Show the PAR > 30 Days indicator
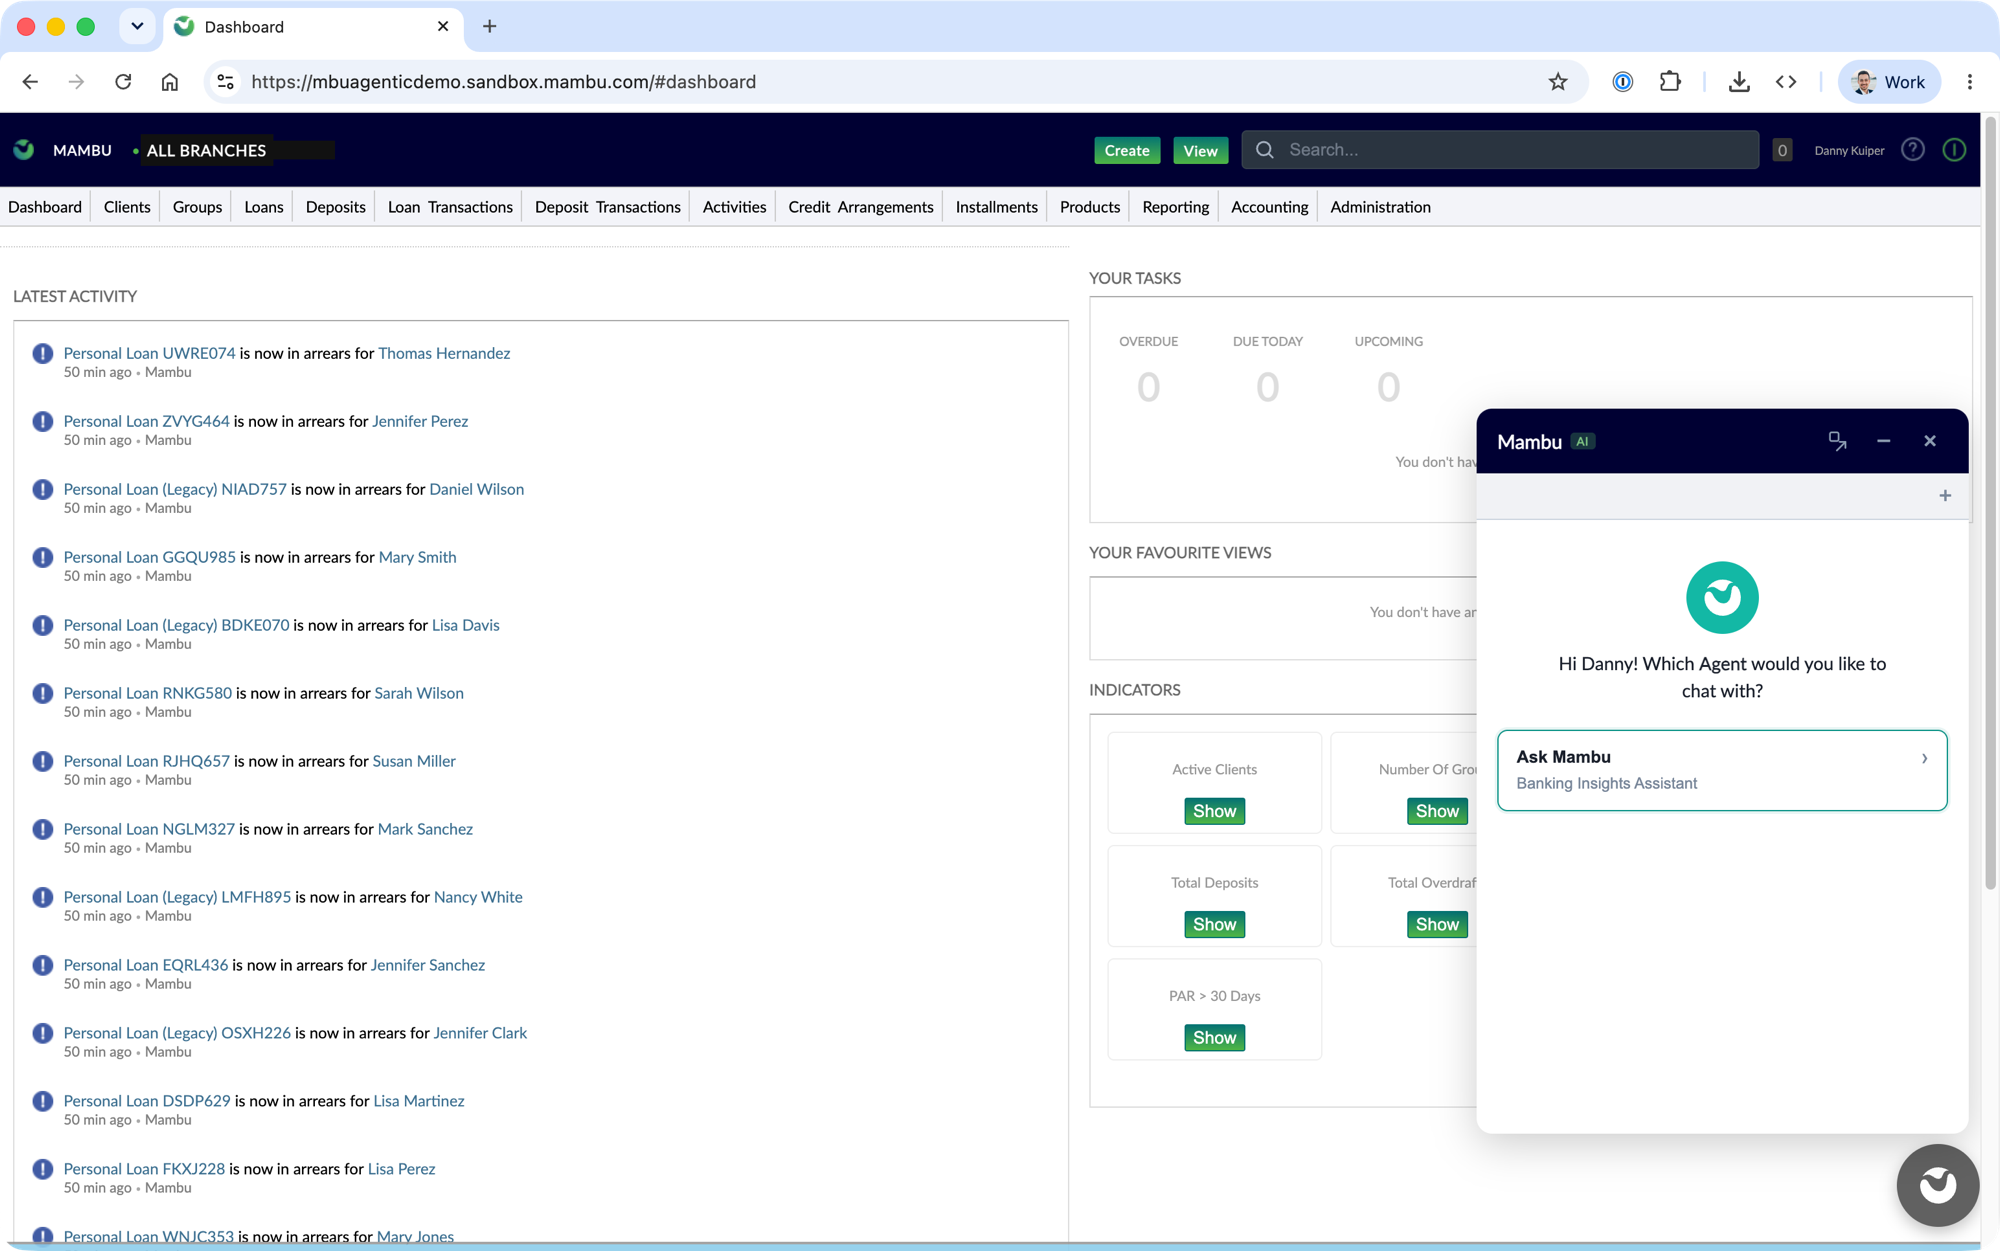Viewport: 2000px width, 1251px height. 1214,1037
